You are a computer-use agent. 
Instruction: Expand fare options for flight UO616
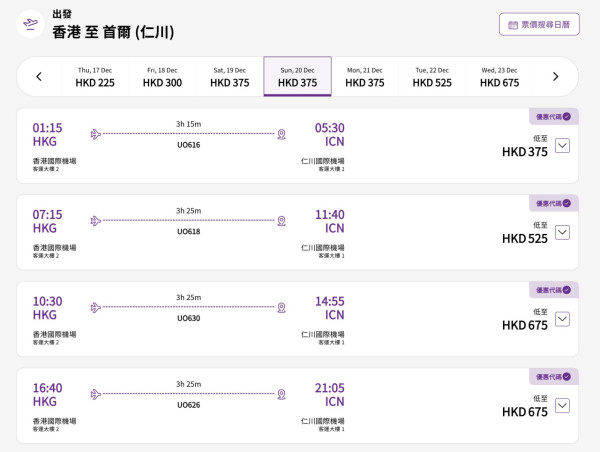point(562,145)
